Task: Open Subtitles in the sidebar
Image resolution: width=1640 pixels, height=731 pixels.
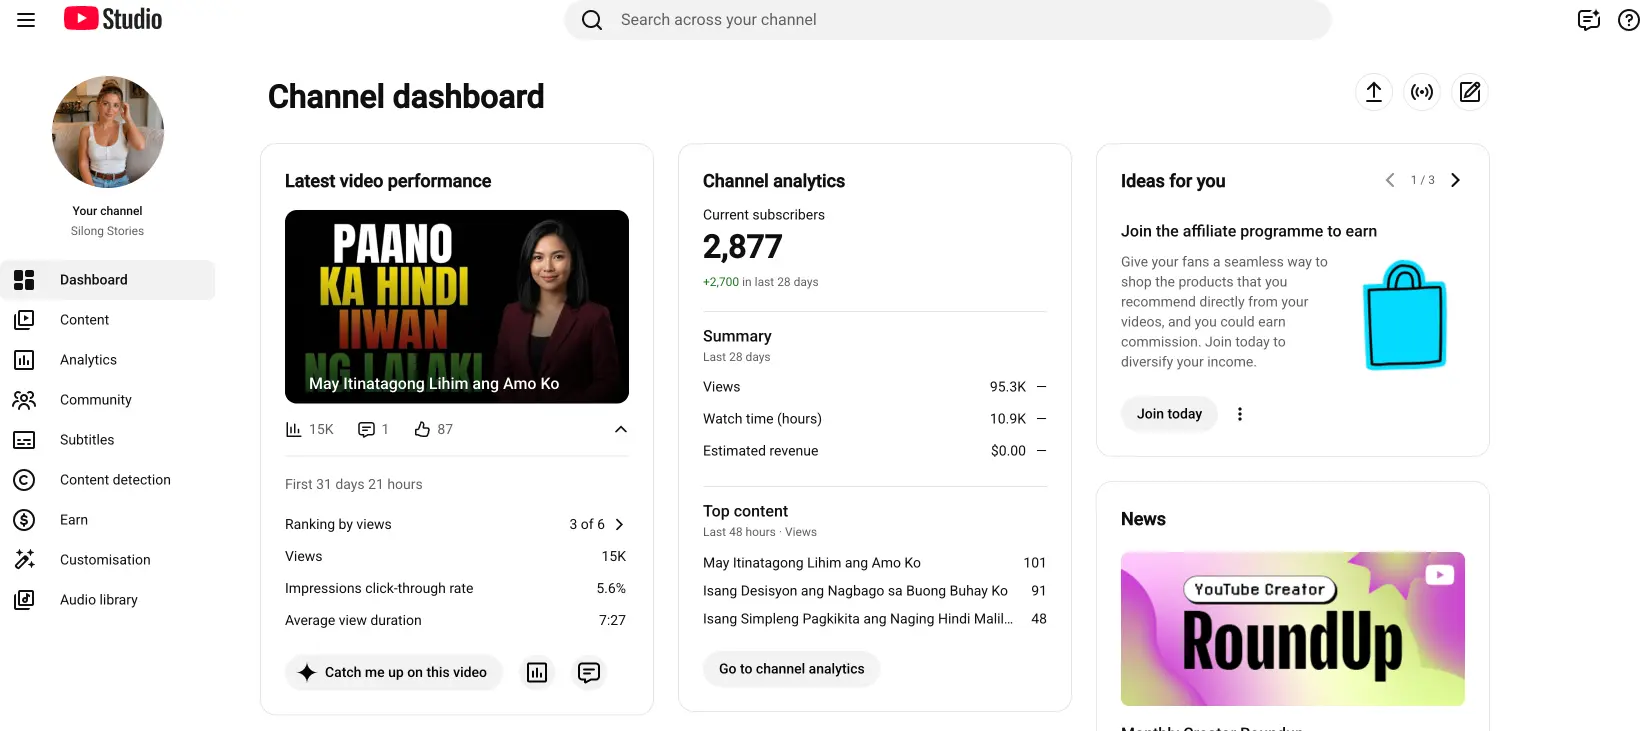Action: tap(108, 440)
